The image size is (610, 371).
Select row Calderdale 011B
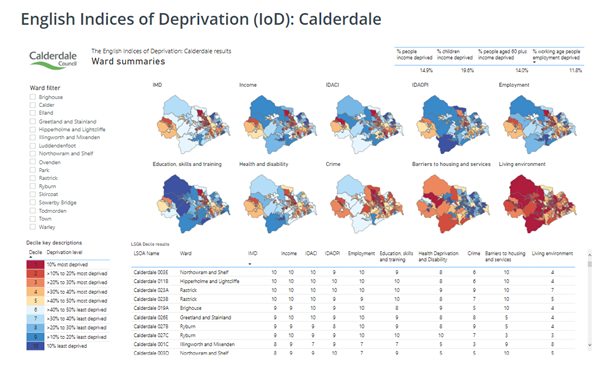tap(353, 281)
